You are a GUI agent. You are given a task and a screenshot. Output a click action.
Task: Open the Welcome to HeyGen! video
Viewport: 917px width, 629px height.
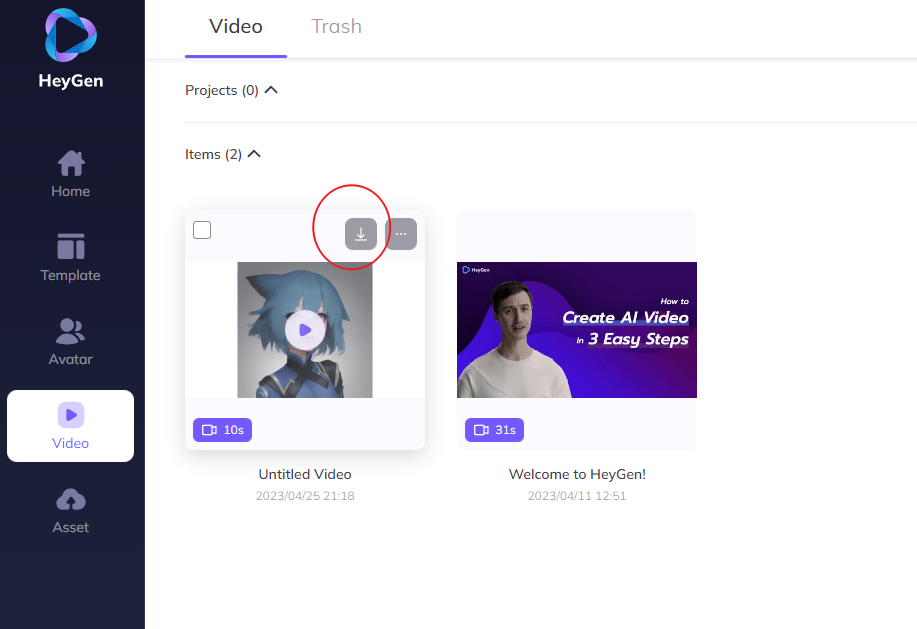(576, 473)
